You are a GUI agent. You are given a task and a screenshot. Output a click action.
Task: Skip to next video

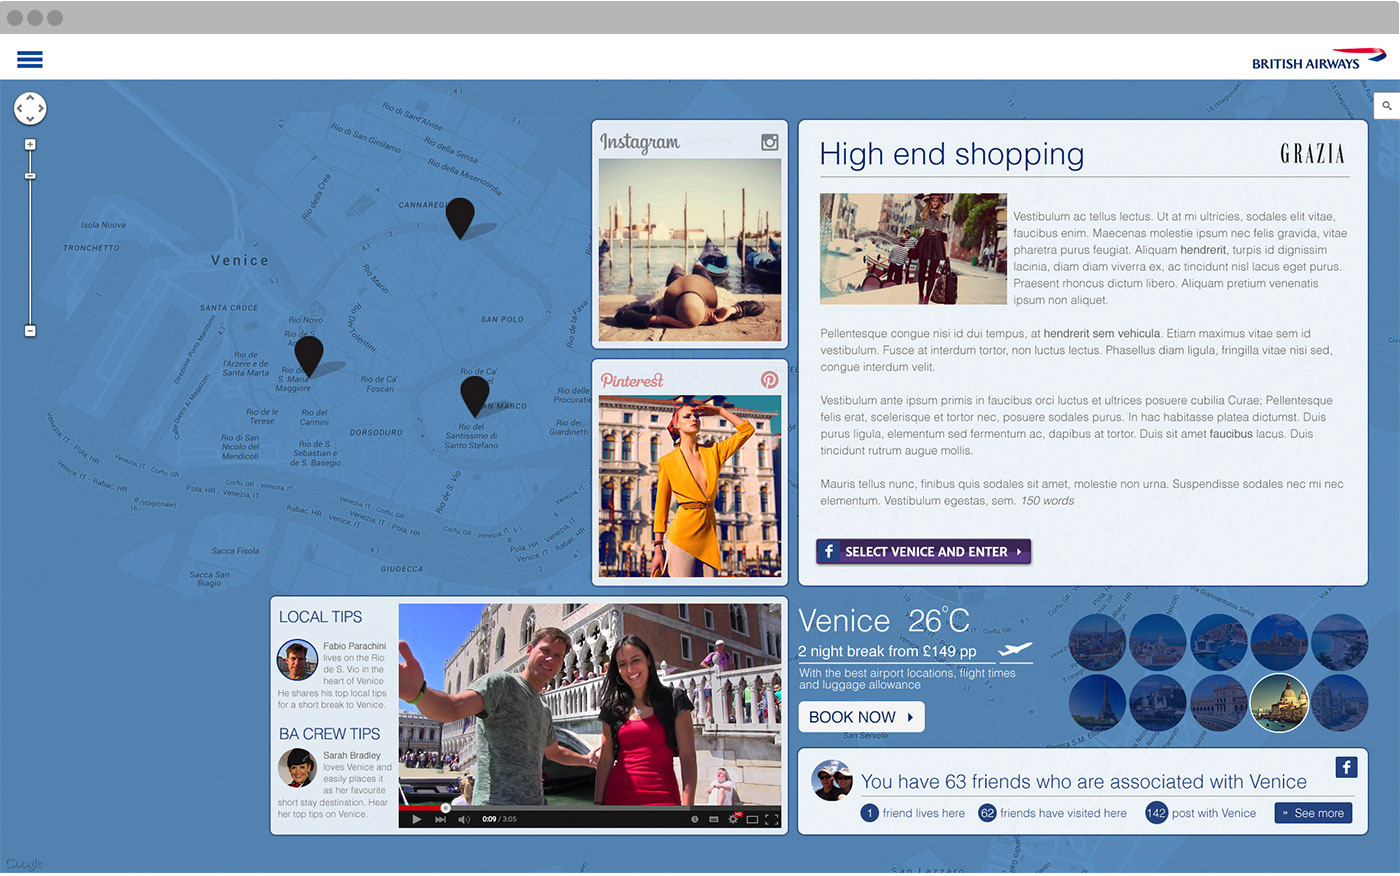pyautogui.click(x=440, y=820)
